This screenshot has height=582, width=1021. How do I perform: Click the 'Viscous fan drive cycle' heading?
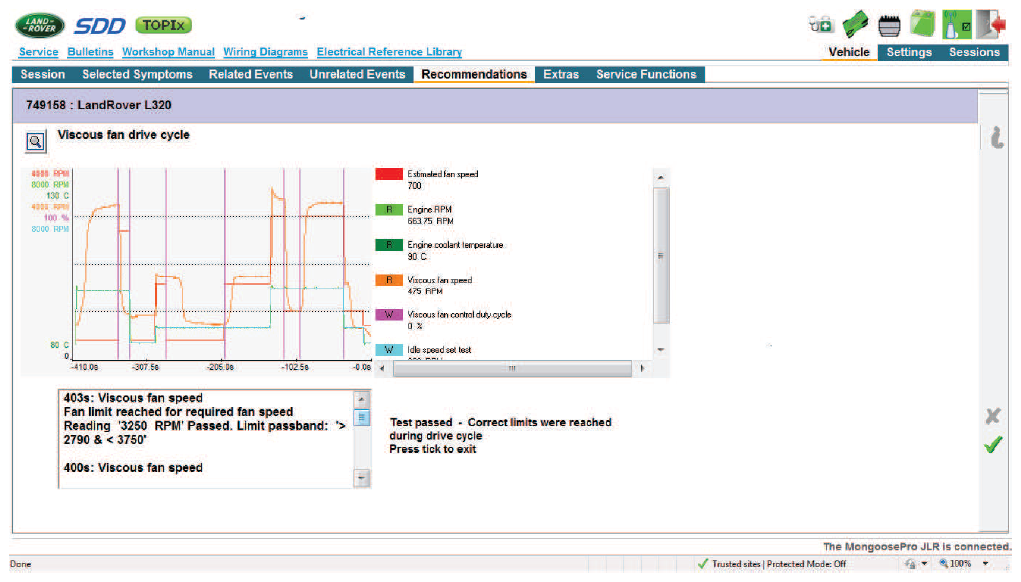[x=124, y=135]
